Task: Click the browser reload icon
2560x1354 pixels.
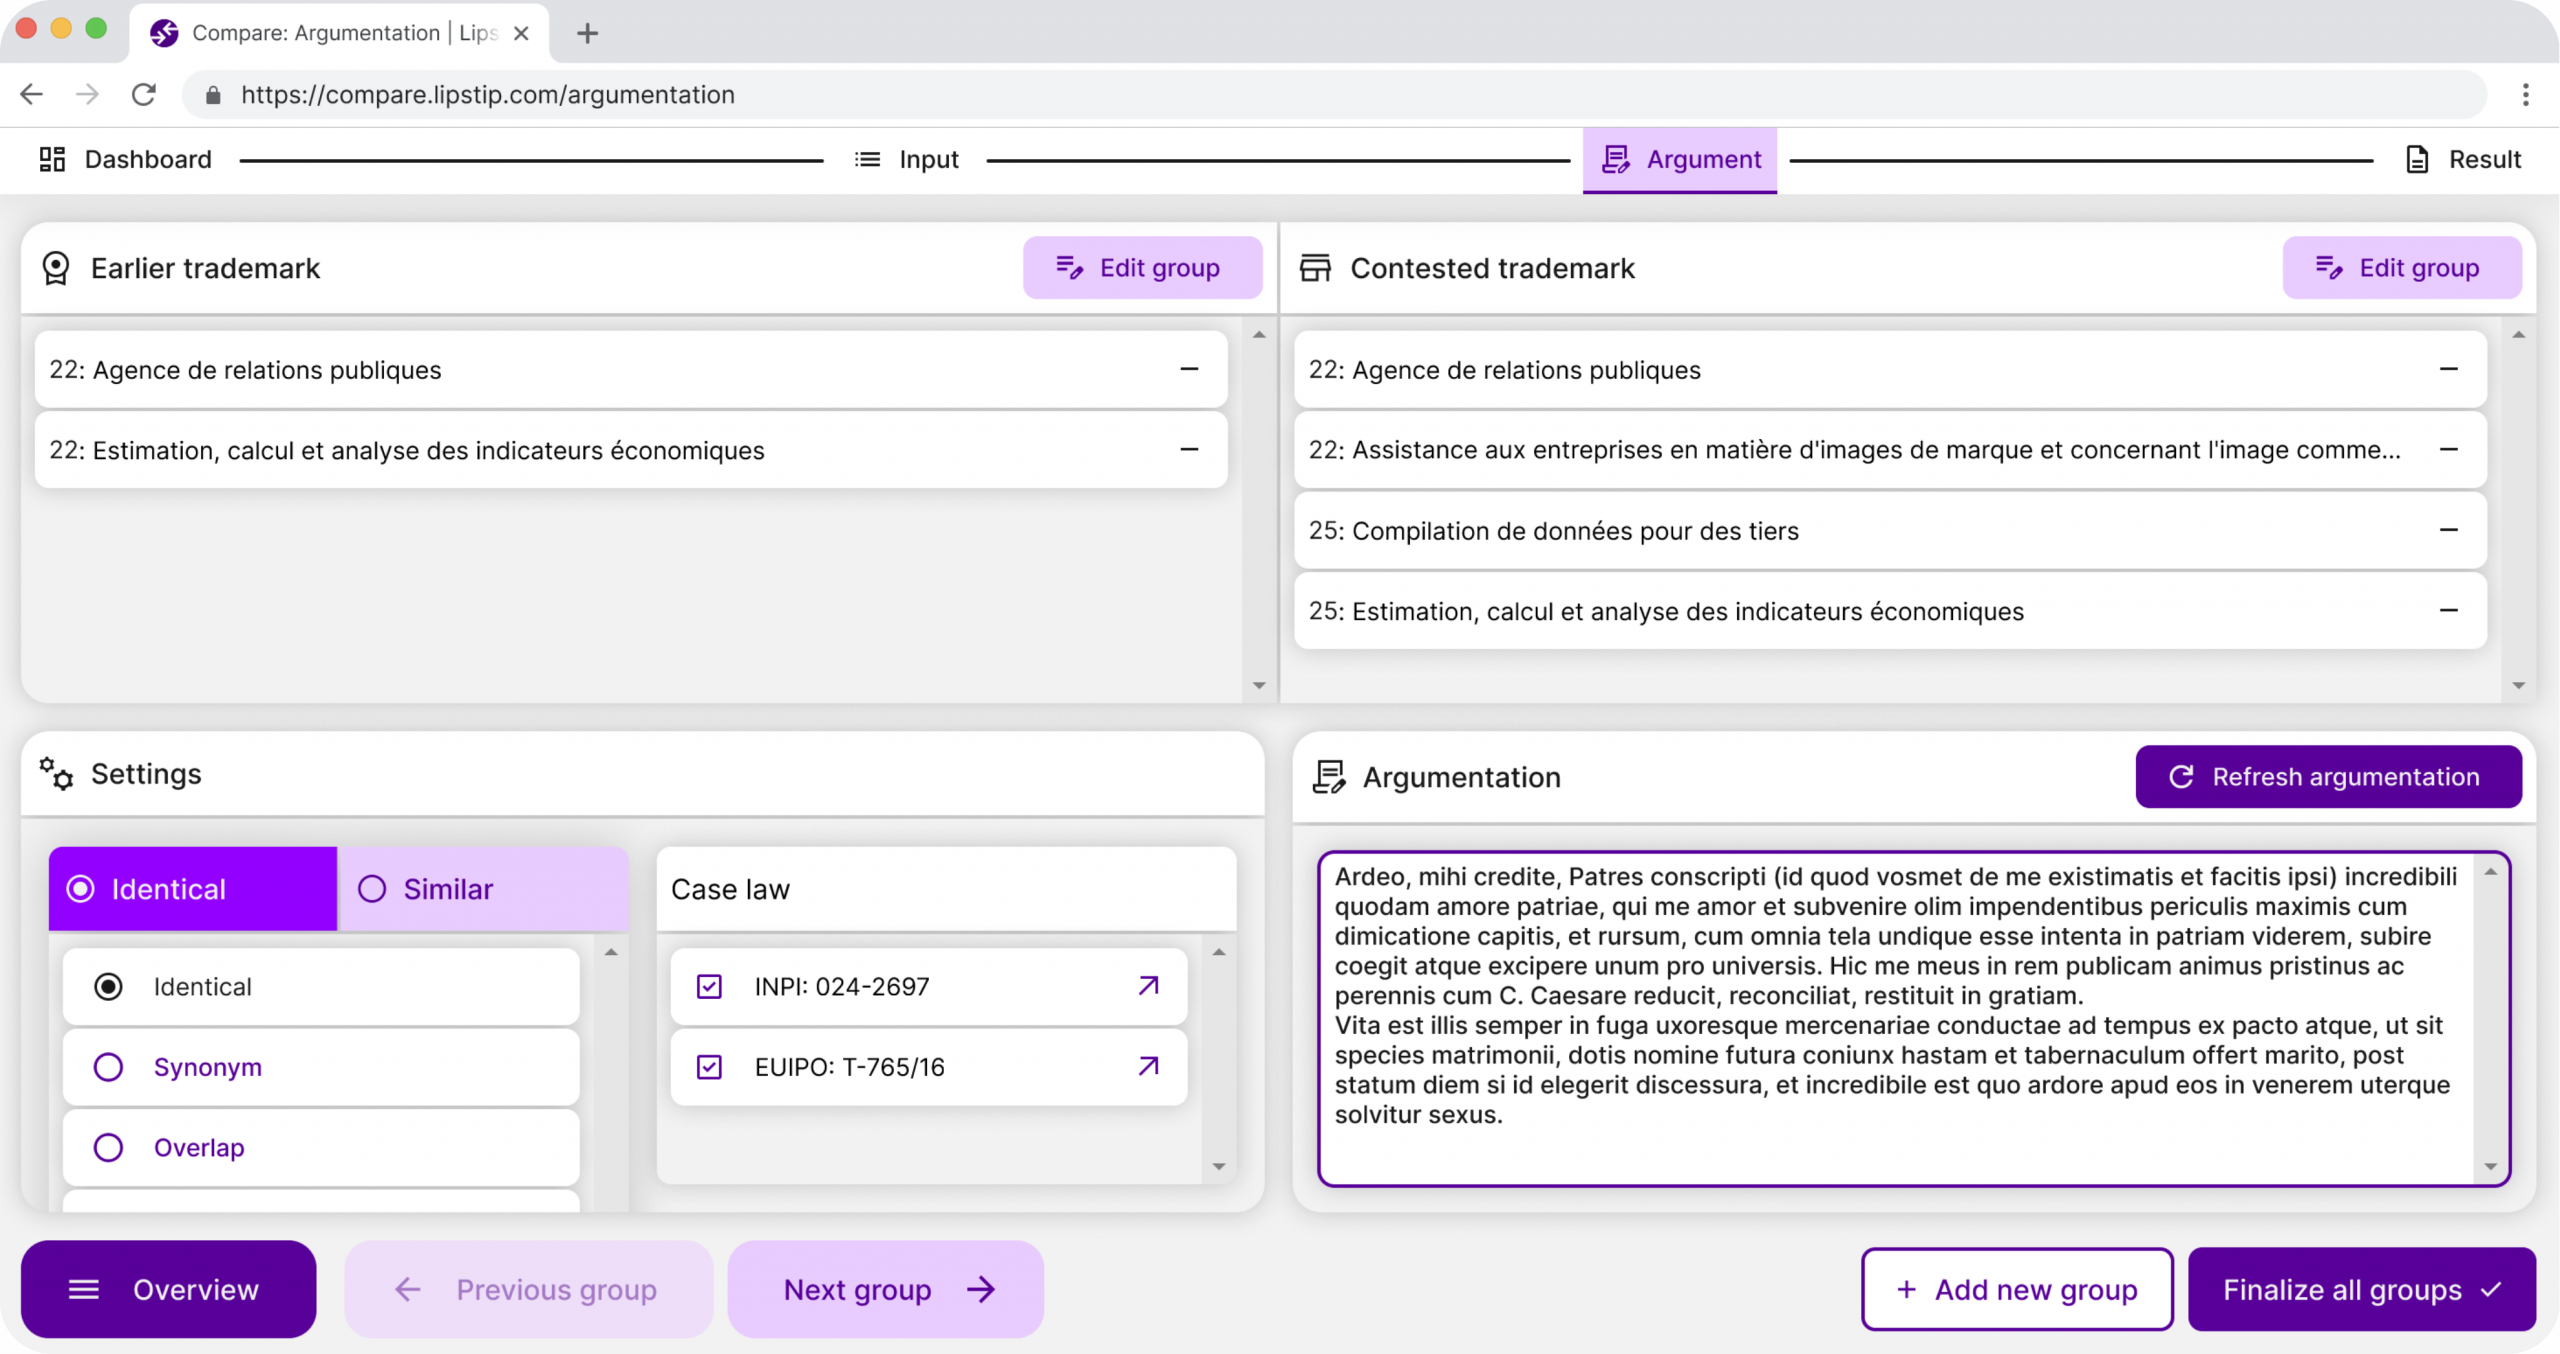Action: (x=144, y=94)
